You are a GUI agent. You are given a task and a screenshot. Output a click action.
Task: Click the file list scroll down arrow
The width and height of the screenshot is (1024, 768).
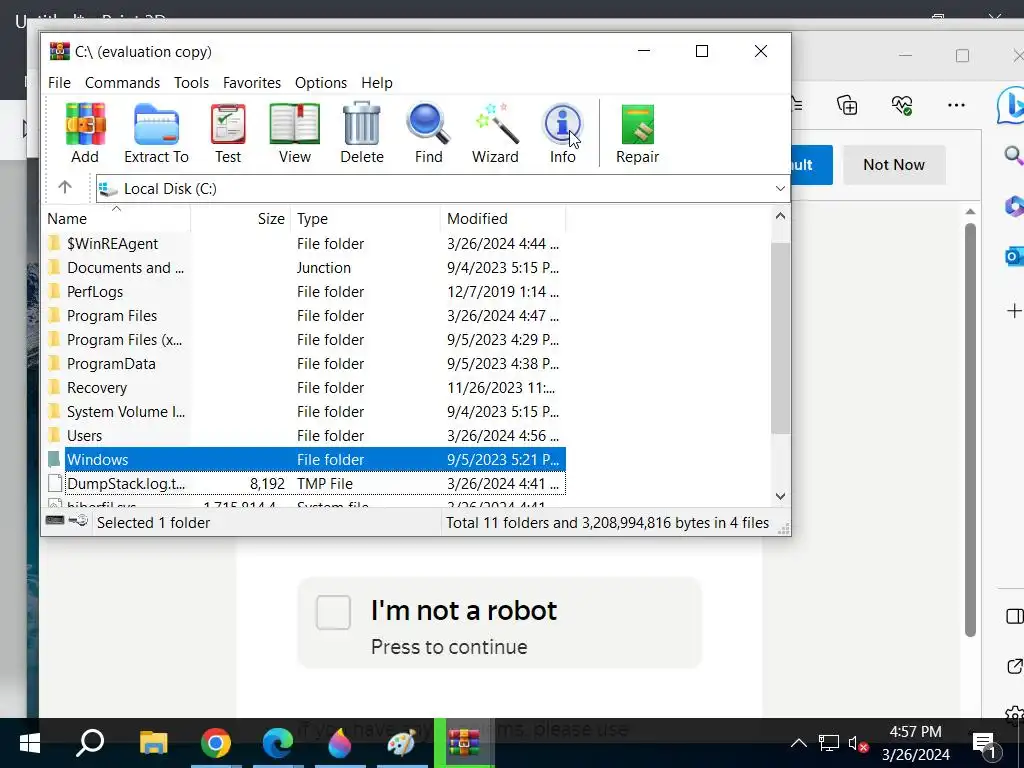(780, 496)
